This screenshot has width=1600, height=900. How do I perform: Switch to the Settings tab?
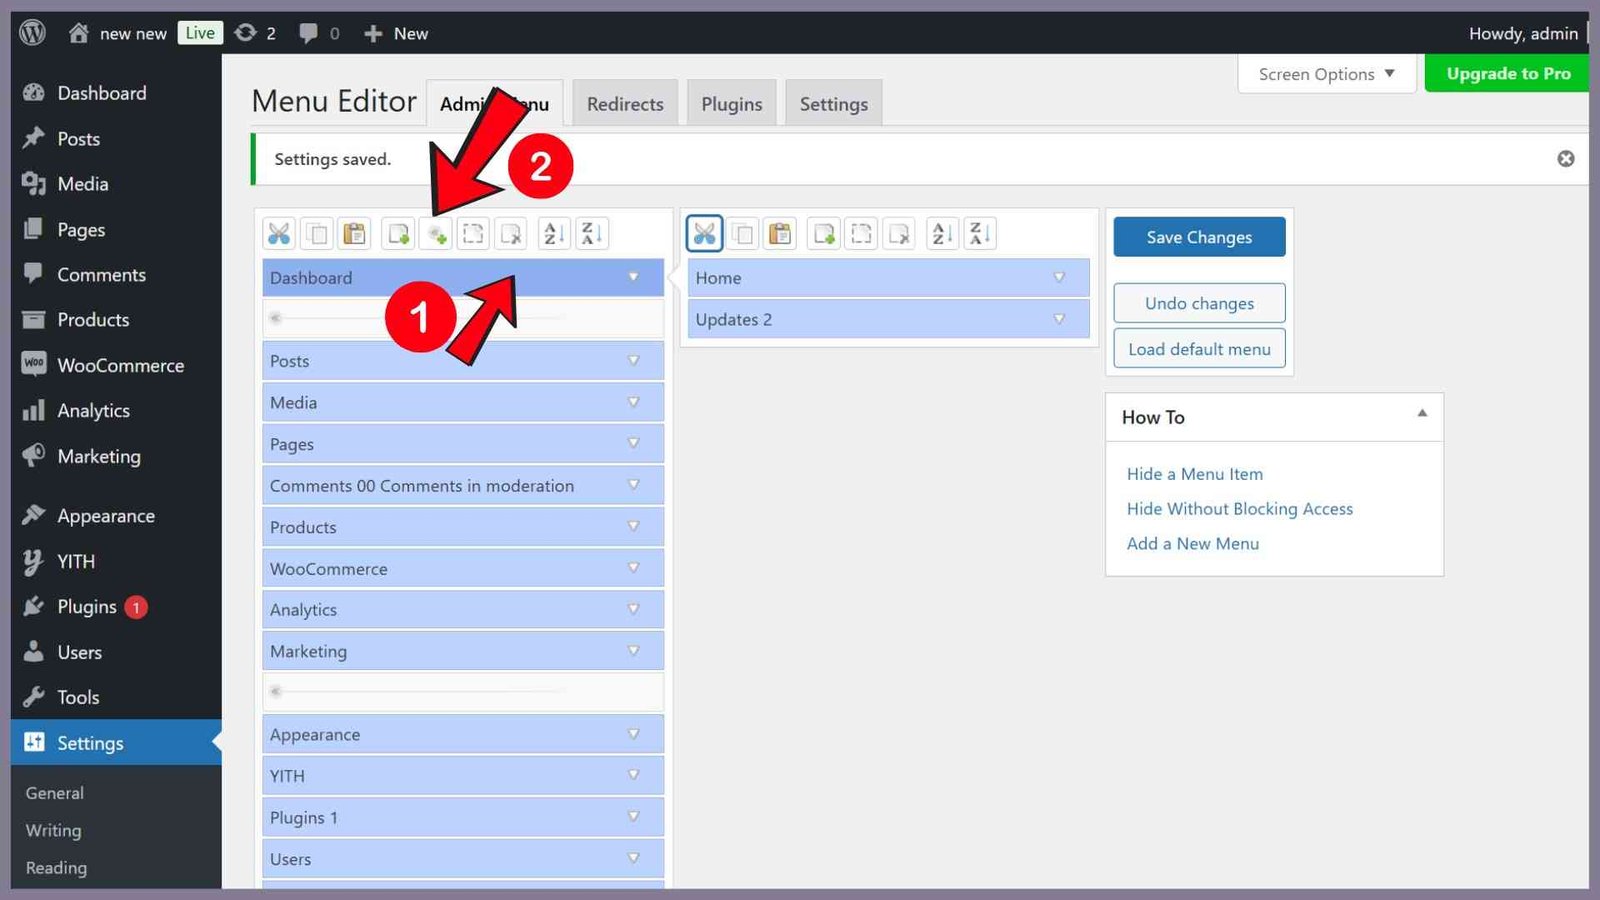pyautogui.click(x=834, y=104)
